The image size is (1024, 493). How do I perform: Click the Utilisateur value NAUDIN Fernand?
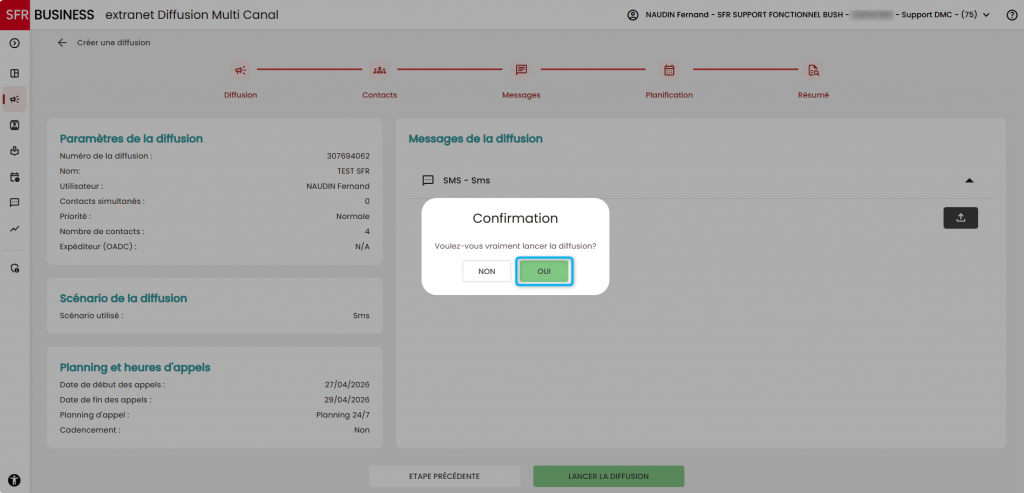[x=338, y=186]
